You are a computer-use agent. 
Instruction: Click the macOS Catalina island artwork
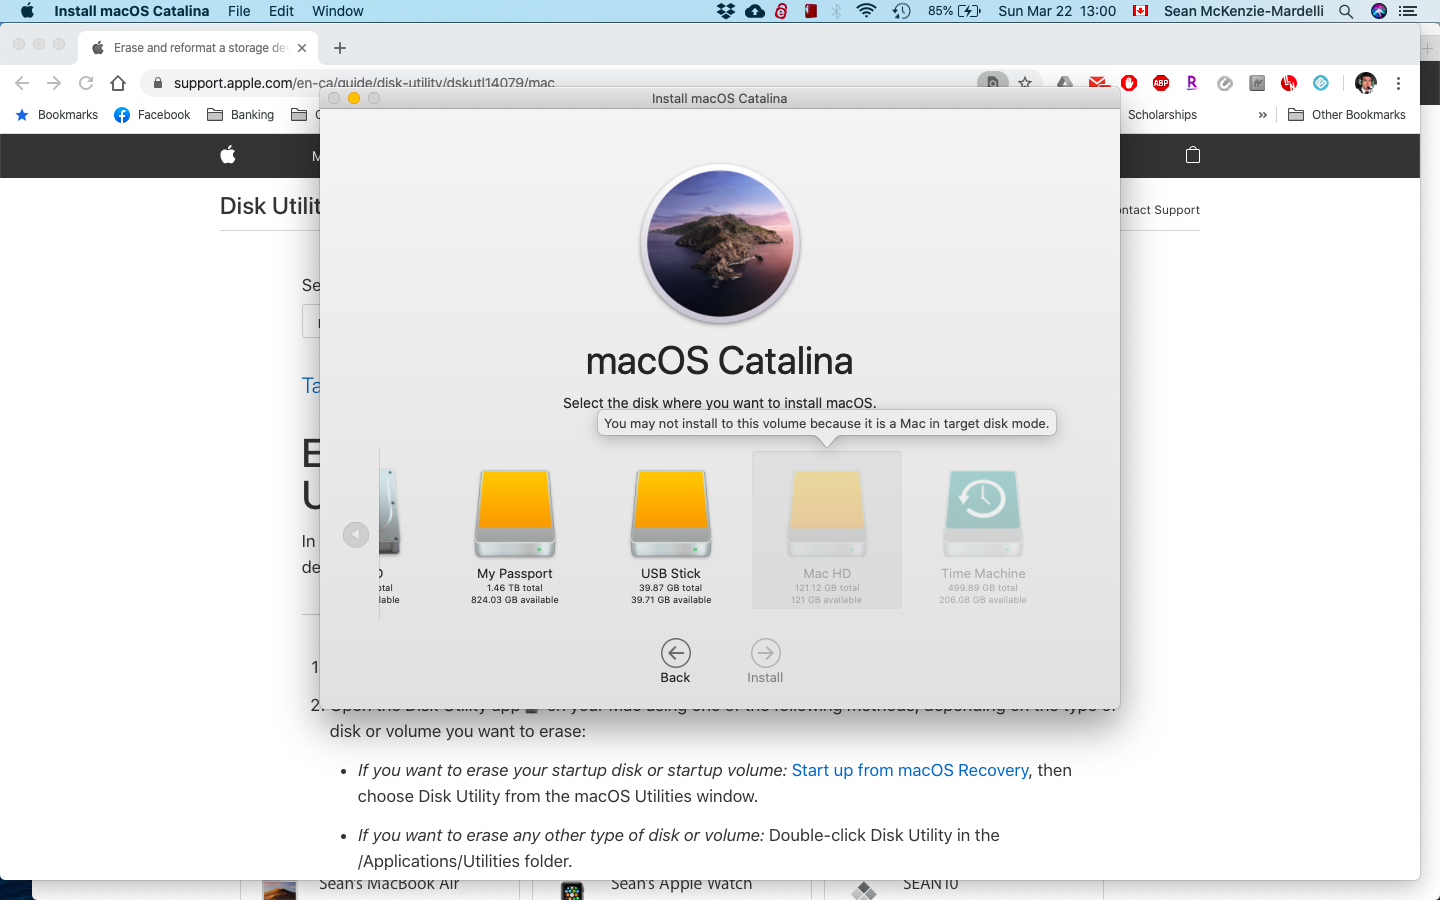tap(720, 243)
